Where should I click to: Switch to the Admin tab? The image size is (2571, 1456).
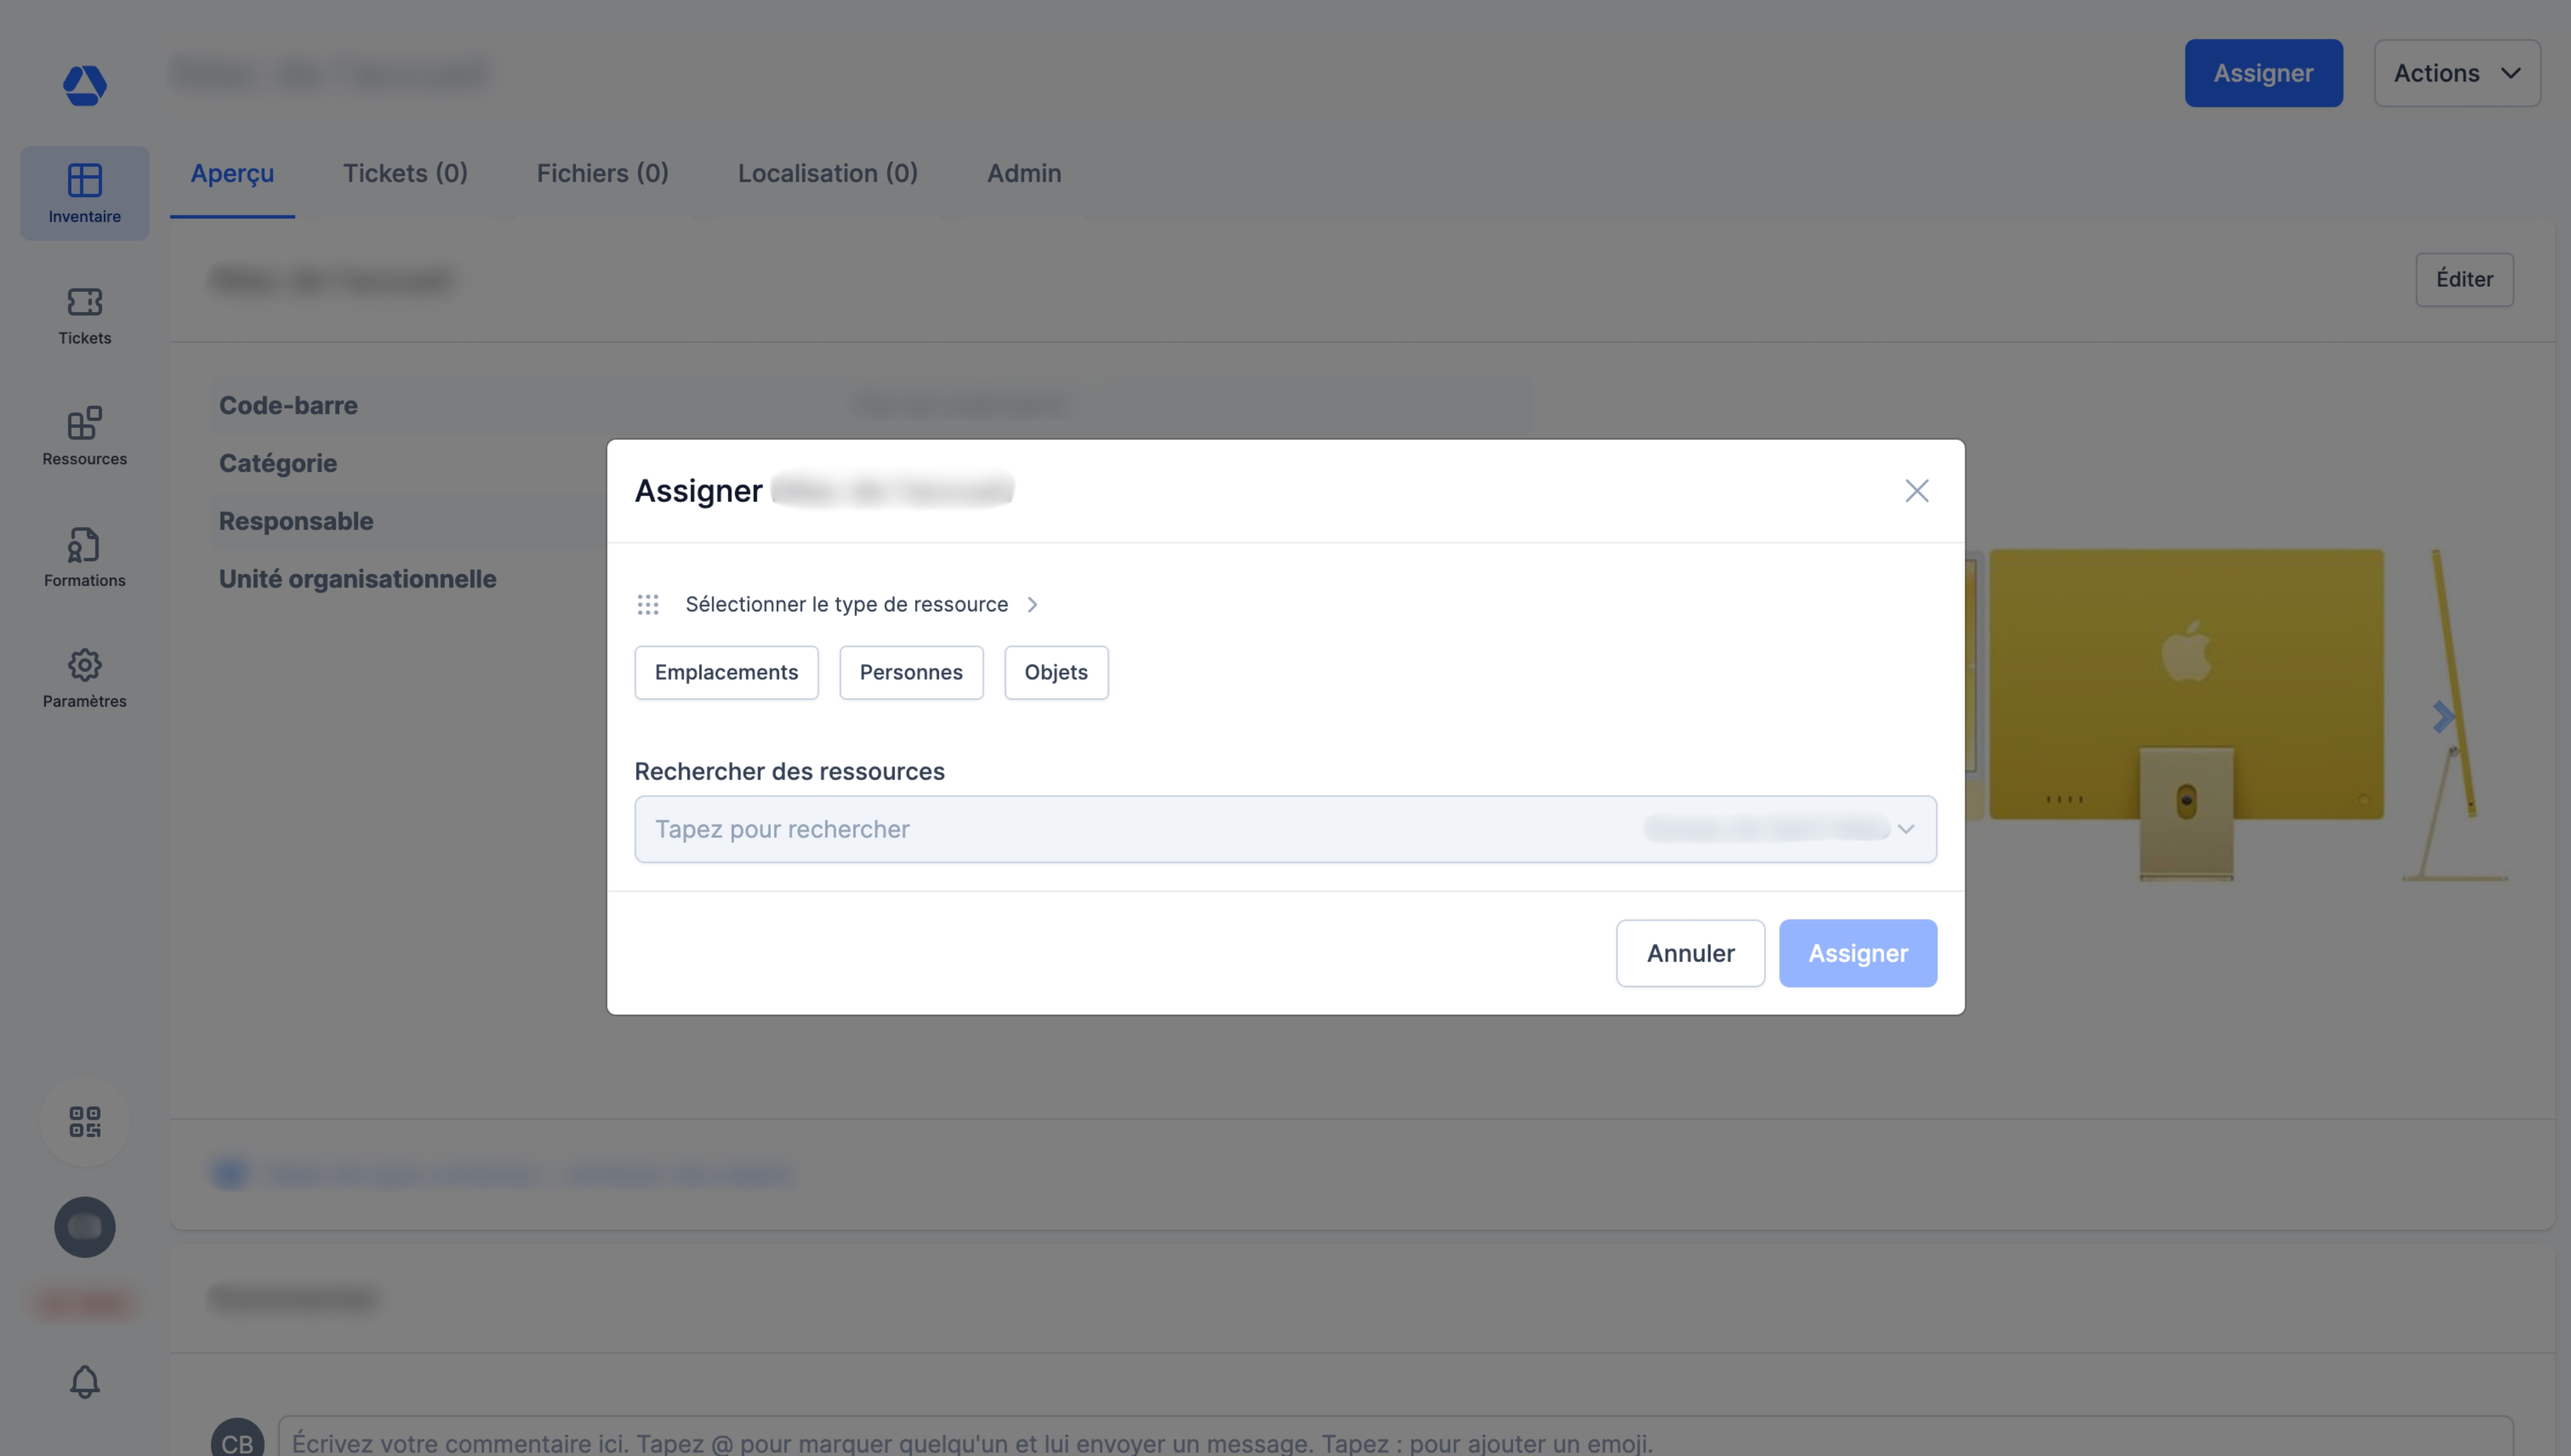[x=1024, y=173]
